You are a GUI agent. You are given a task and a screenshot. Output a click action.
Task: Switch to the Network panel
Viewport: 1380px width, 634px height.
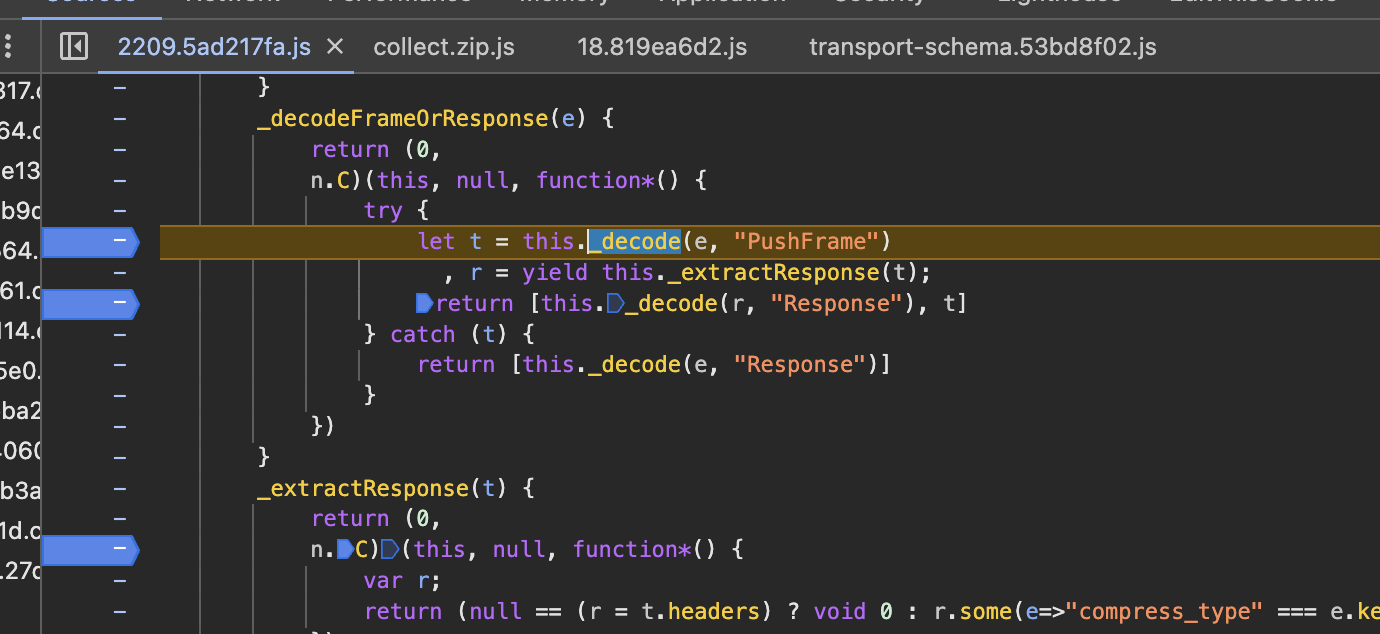click(x=233, y=5)
